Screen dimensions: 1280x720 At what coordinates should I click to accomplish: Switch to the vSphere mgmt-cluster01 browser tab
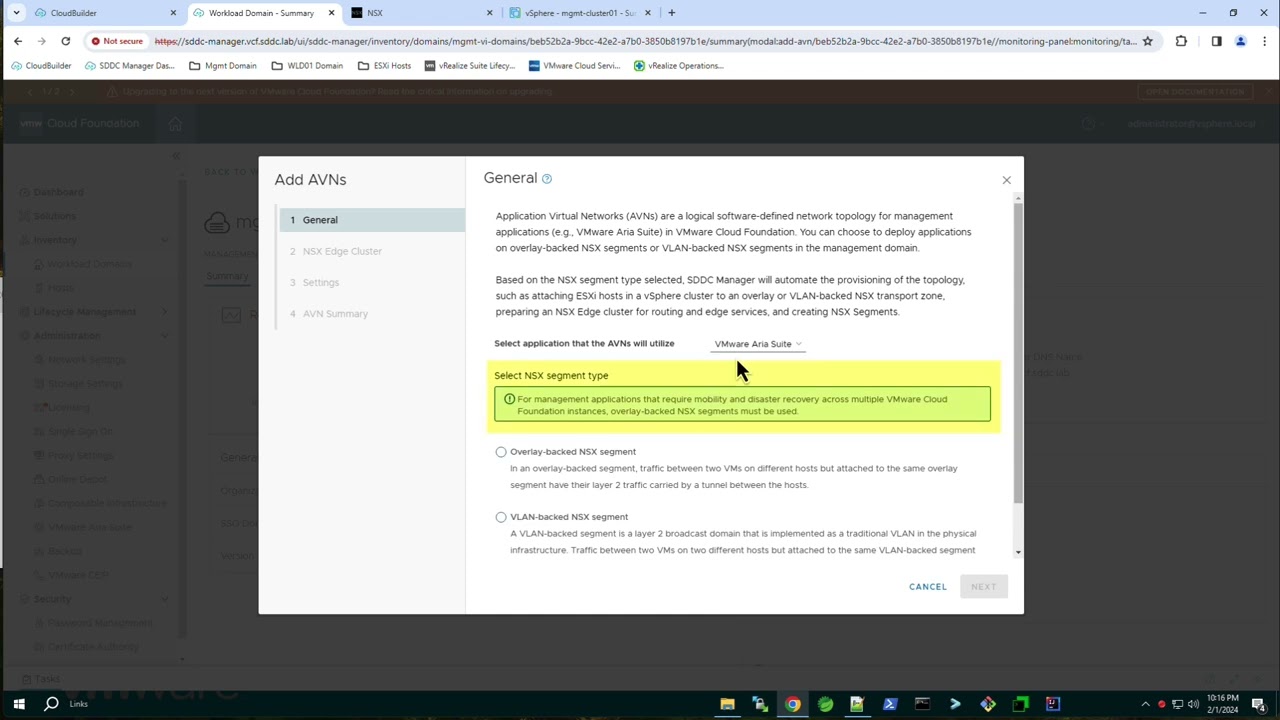pos(580,13)
